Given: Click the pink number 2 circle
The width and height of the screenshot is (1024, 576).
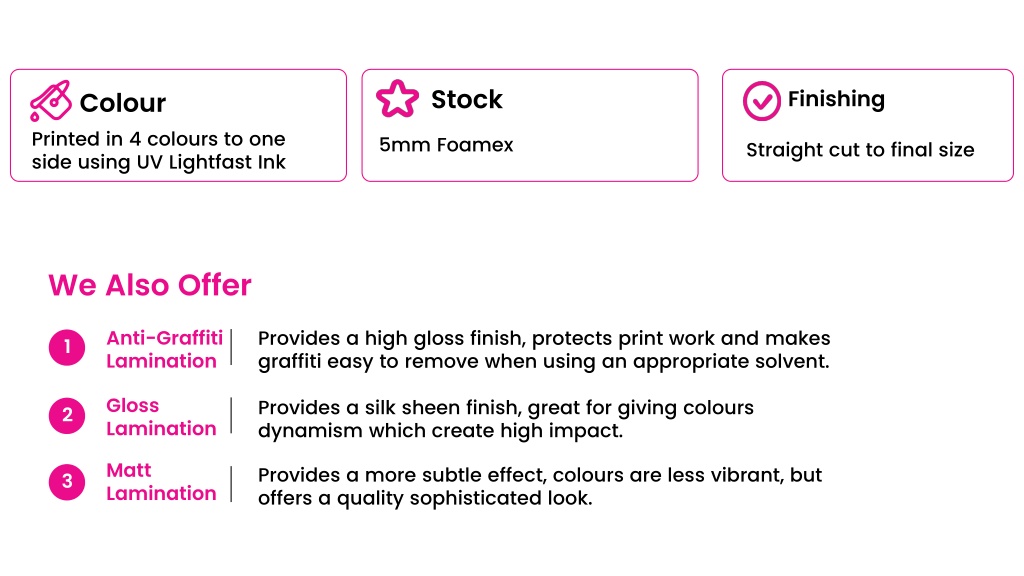Looking at the screenshot, I should [67, 415].
